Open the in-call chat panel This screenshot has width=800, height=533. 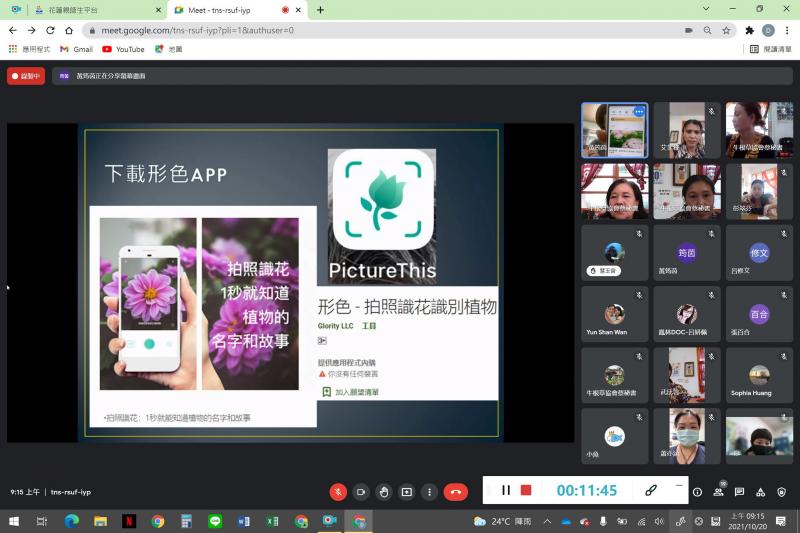[739, 492]
